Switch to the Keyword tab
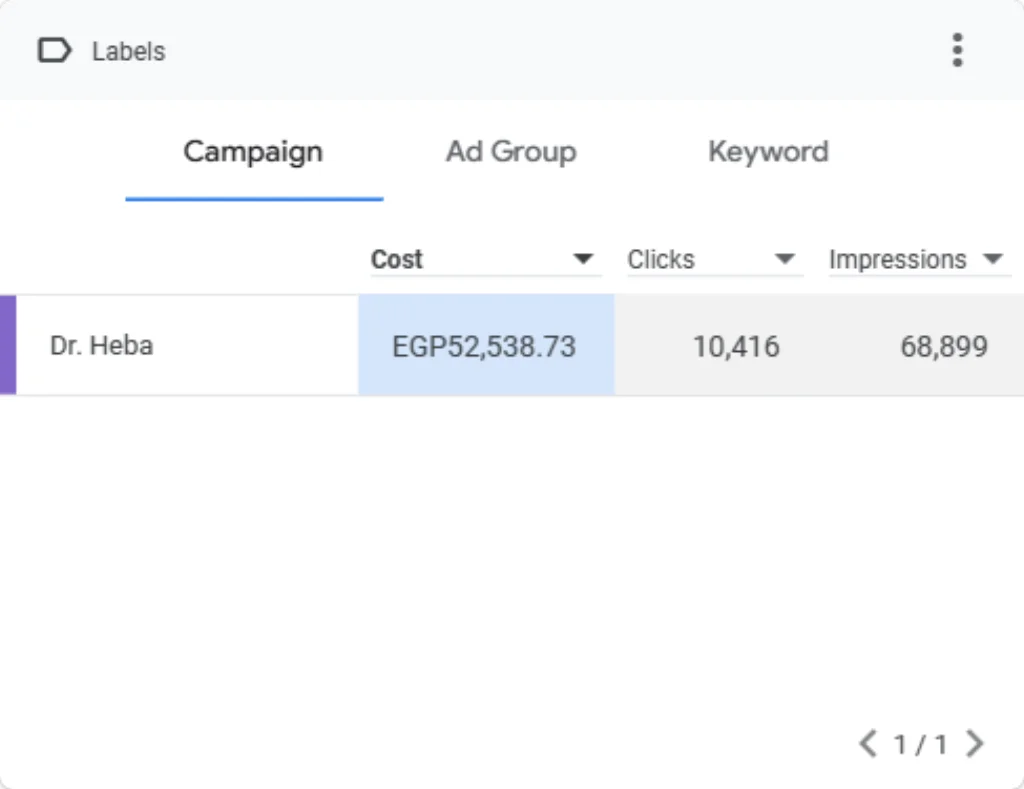1024x789 pixels. pyautogui.click(x=769, y=152)
